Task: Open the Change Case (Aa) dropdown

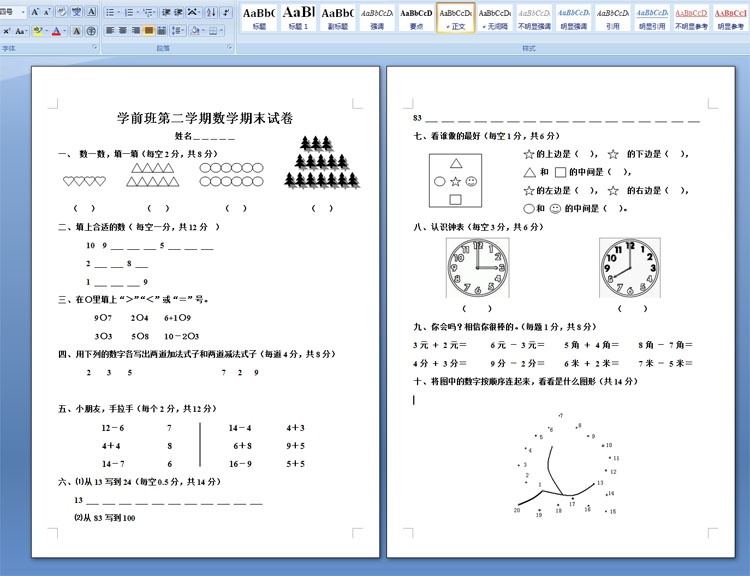Action: (x=21, y=31)
